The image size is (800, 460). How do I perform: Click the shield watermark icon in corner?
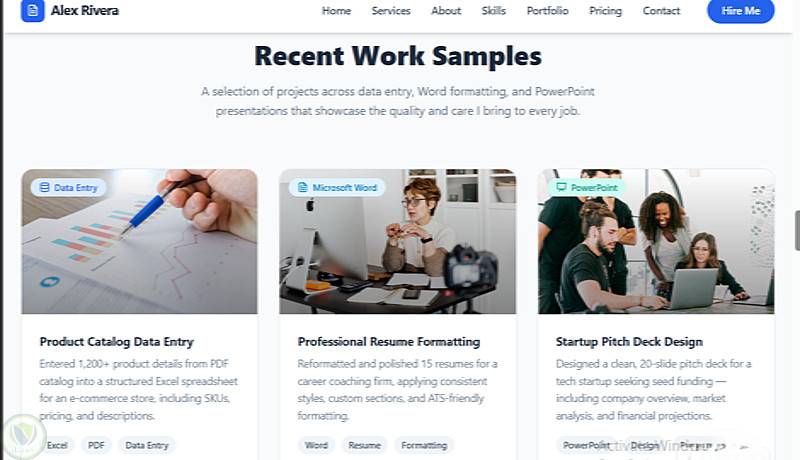[x=21, y=436]
